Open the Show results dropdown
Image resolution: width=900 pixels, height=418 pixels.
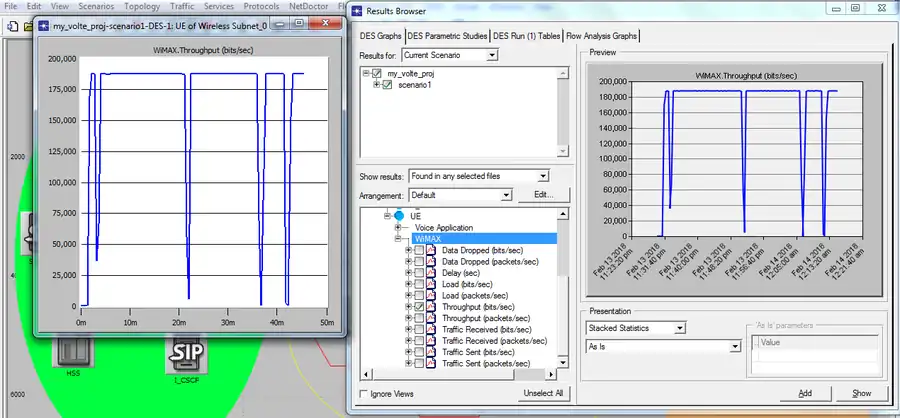(x=544, y=176)
